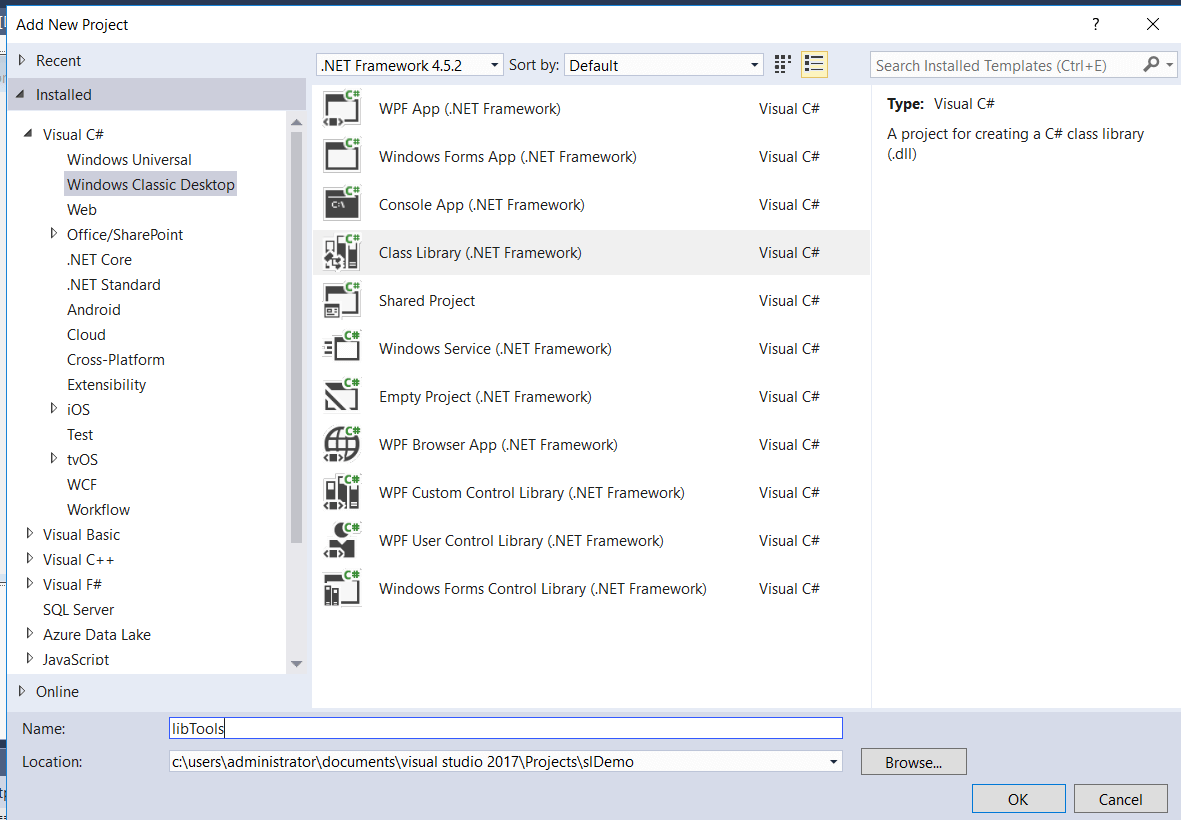The image size is (1181, 820).
Task: Select the Android category
Action: pos(93,309)
